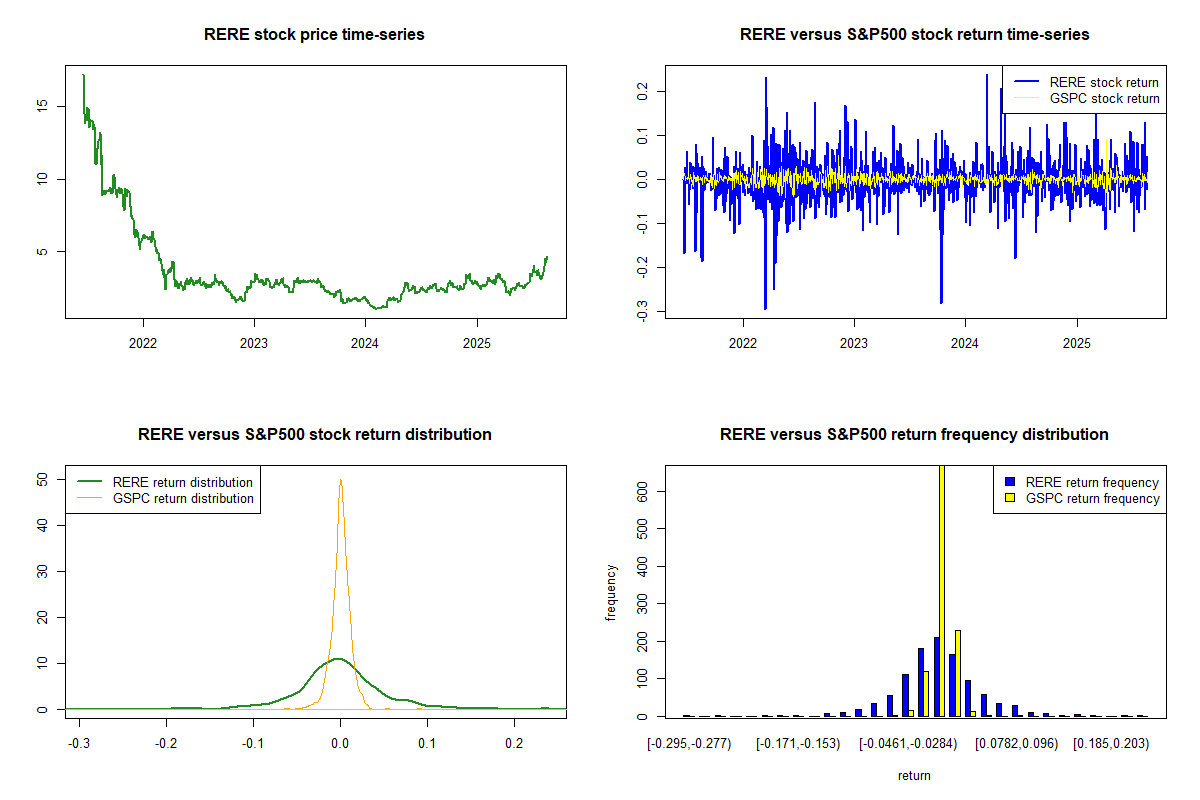Click 'RERE versus S&P500 stock return distribution' title
This screenshot has width=1200, height=800.
314,435
